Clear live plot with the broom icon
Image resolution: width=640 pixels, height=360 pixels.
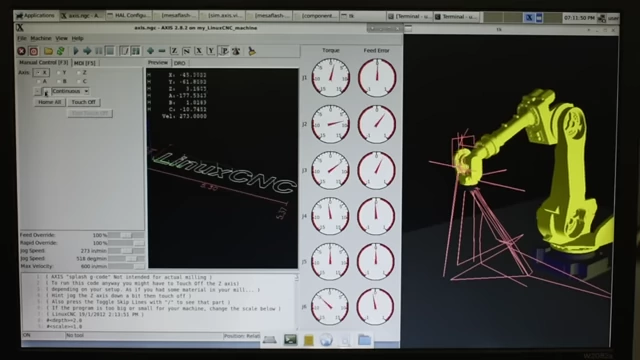point(252,51)
